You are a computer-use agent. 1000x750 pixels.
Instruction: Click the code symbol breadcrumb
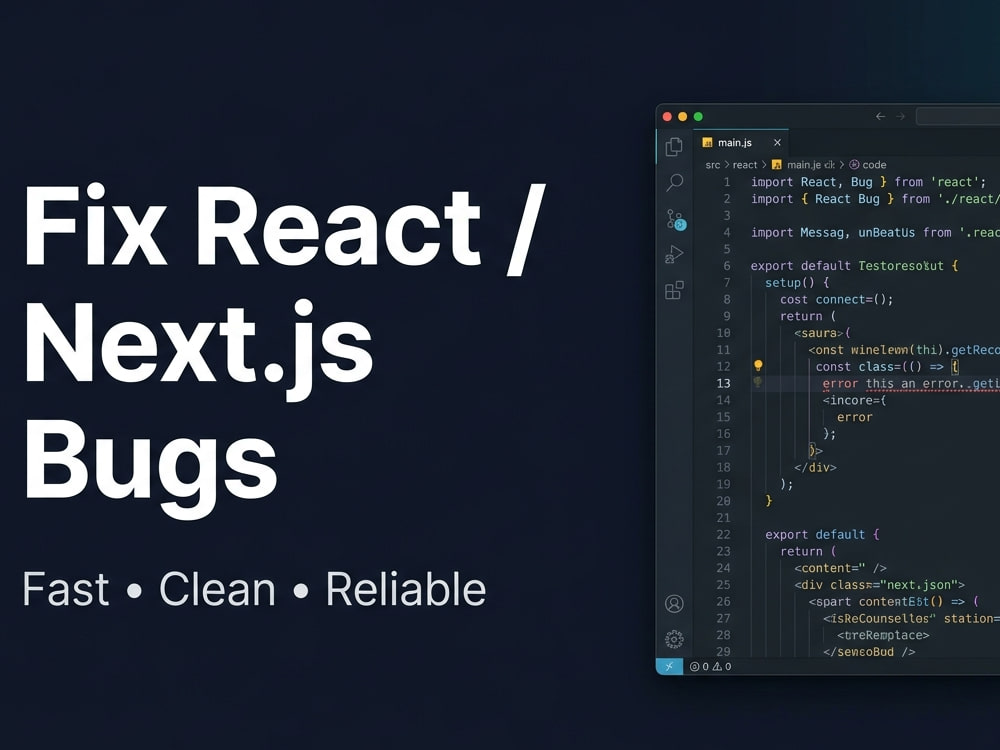[868, 165]
